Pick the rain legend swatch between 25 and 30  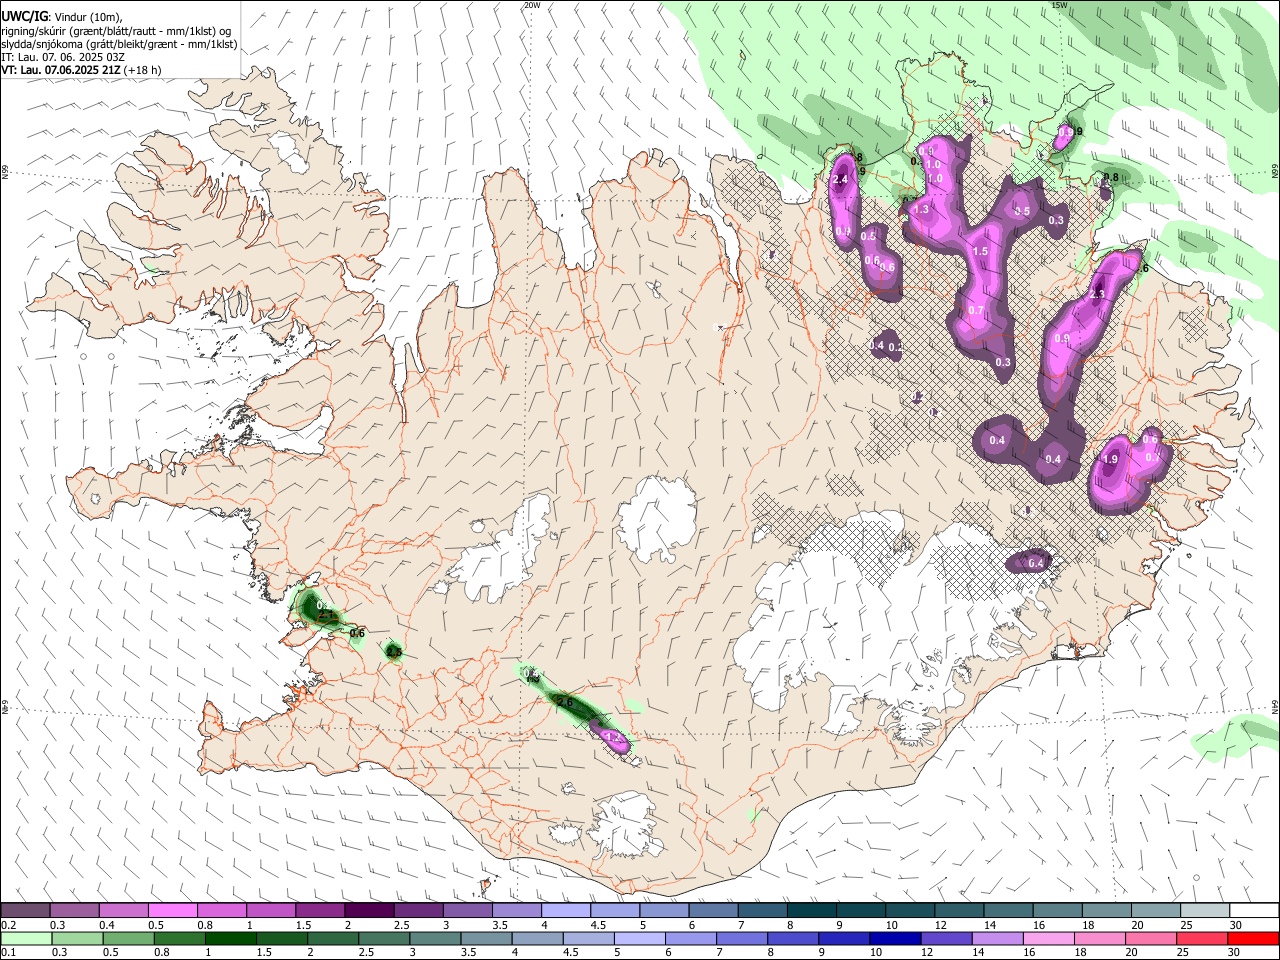(1201, 939)
